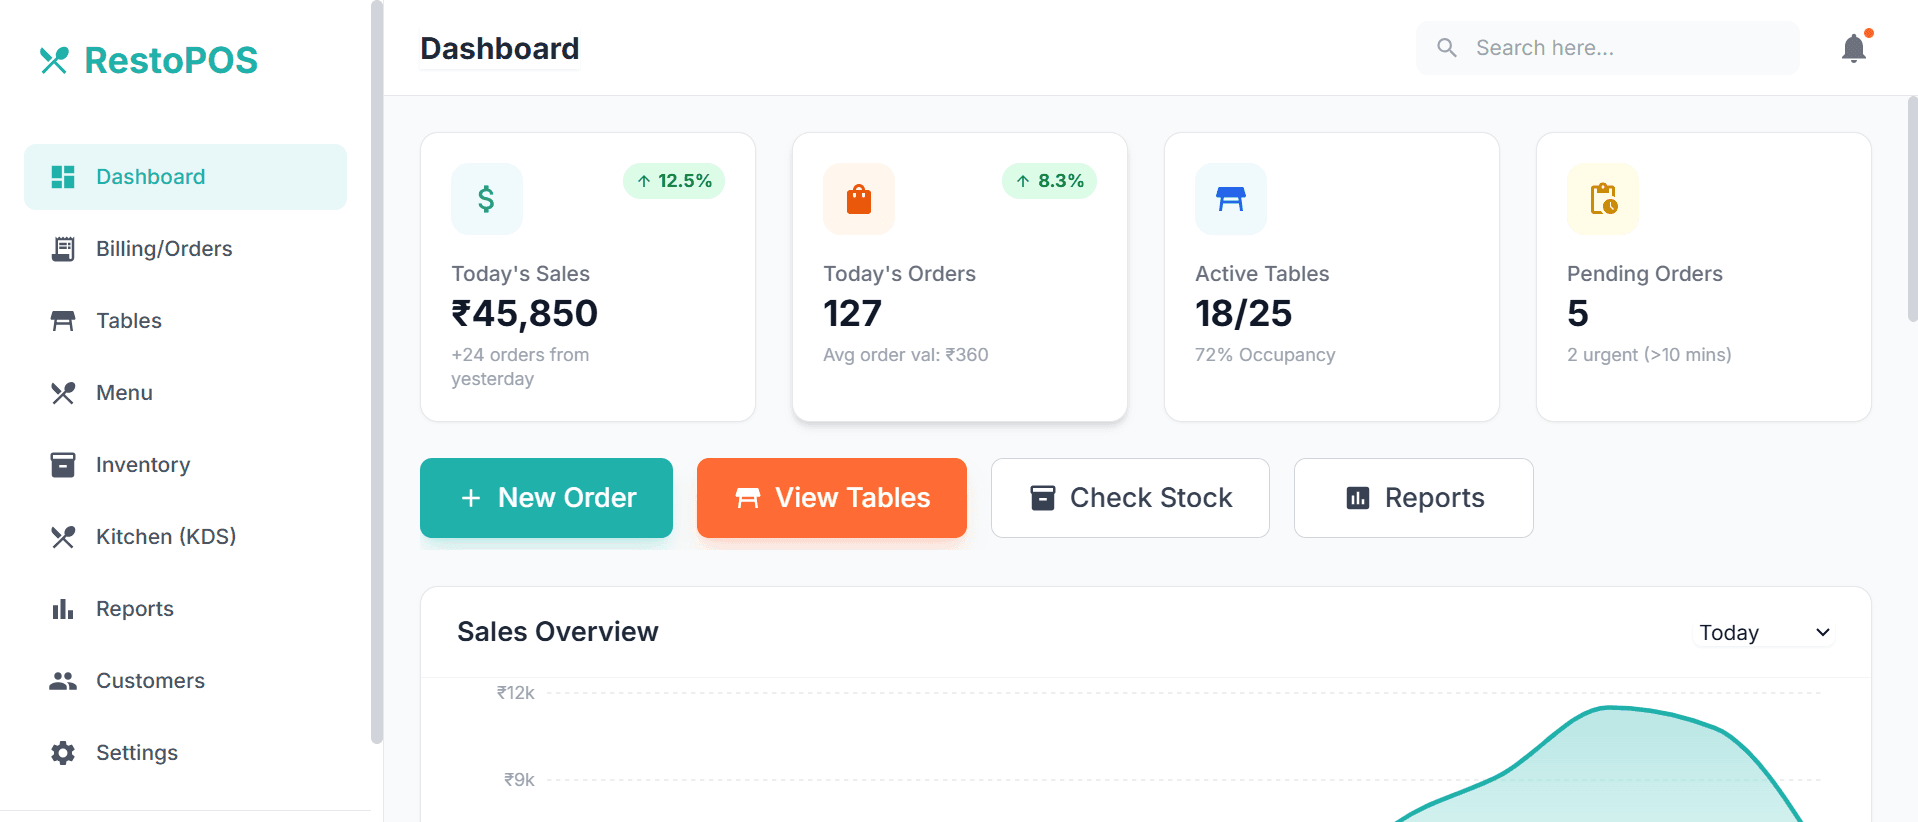1918x822 pixels.
Task: Click the box icon in Check Stock button
Action: coord(1043,498)
